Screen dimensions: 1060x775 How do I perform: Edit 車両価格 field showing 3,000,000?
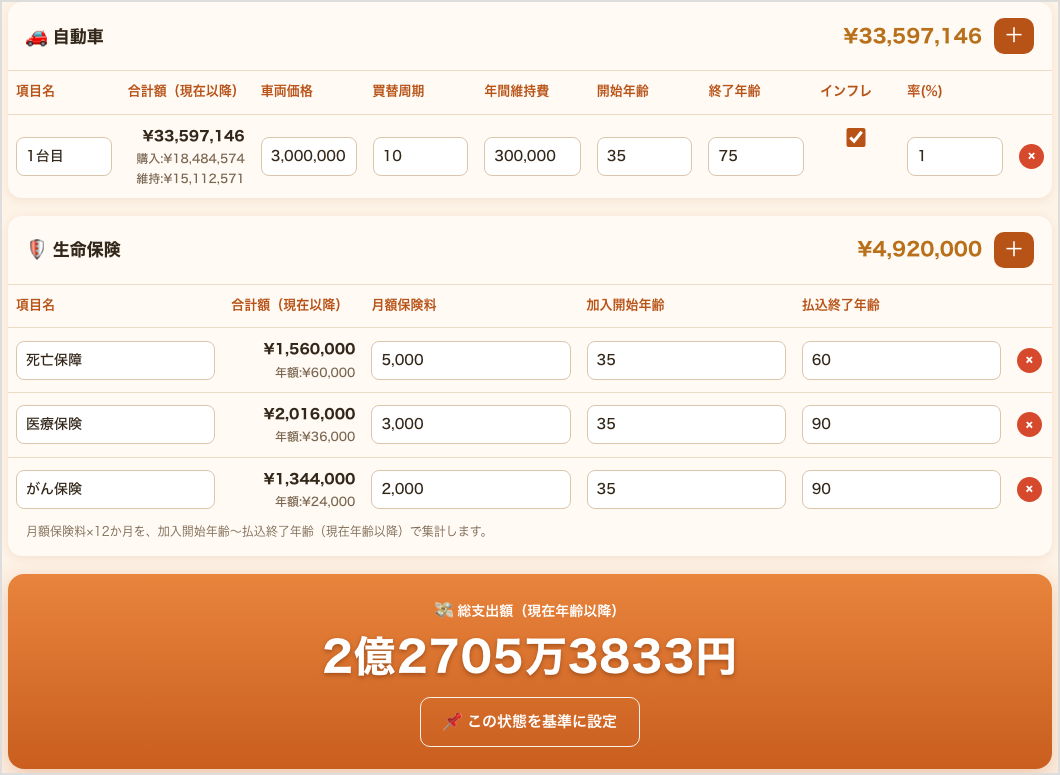pyautogui.click(x=308, y=156)
